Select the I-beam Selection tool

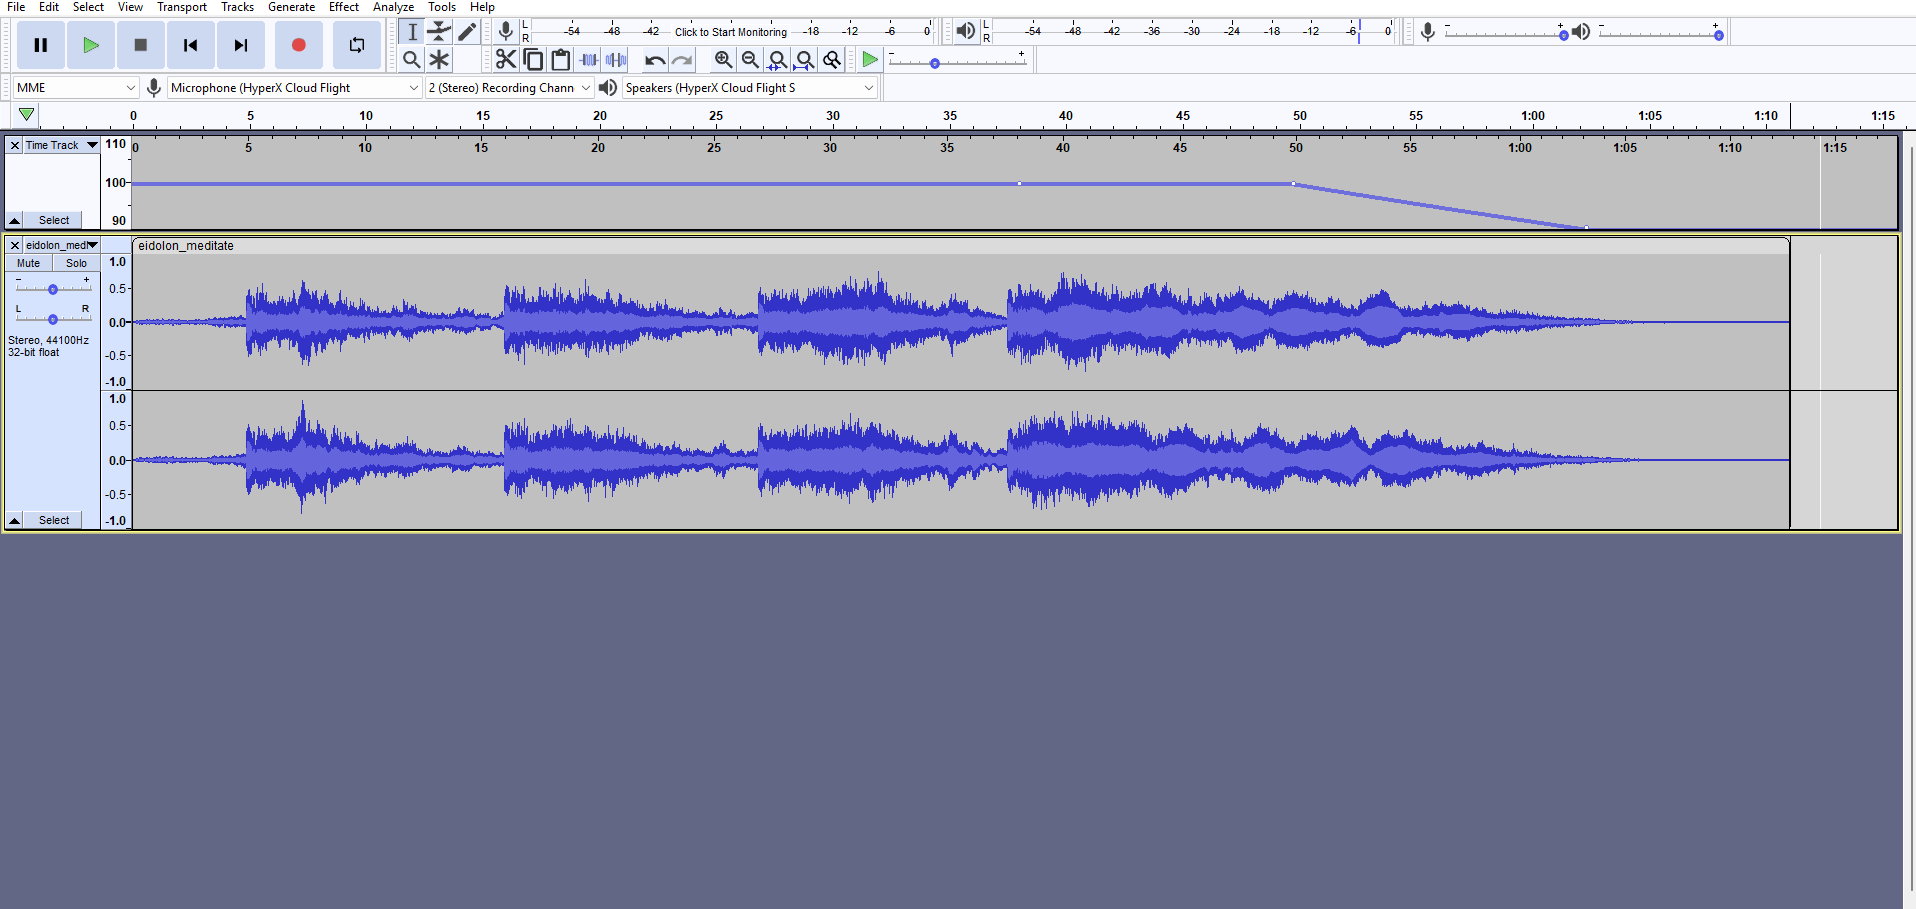click(x=412, y=32)
